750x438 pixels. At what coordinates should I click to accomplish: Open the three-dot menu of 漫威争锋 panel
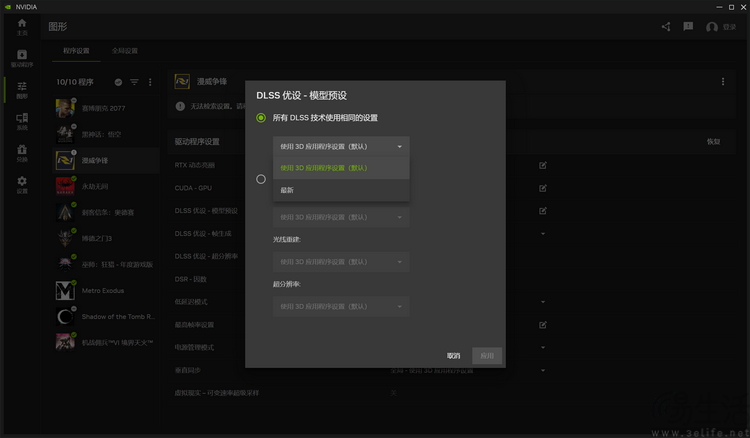tap(723, 82)
